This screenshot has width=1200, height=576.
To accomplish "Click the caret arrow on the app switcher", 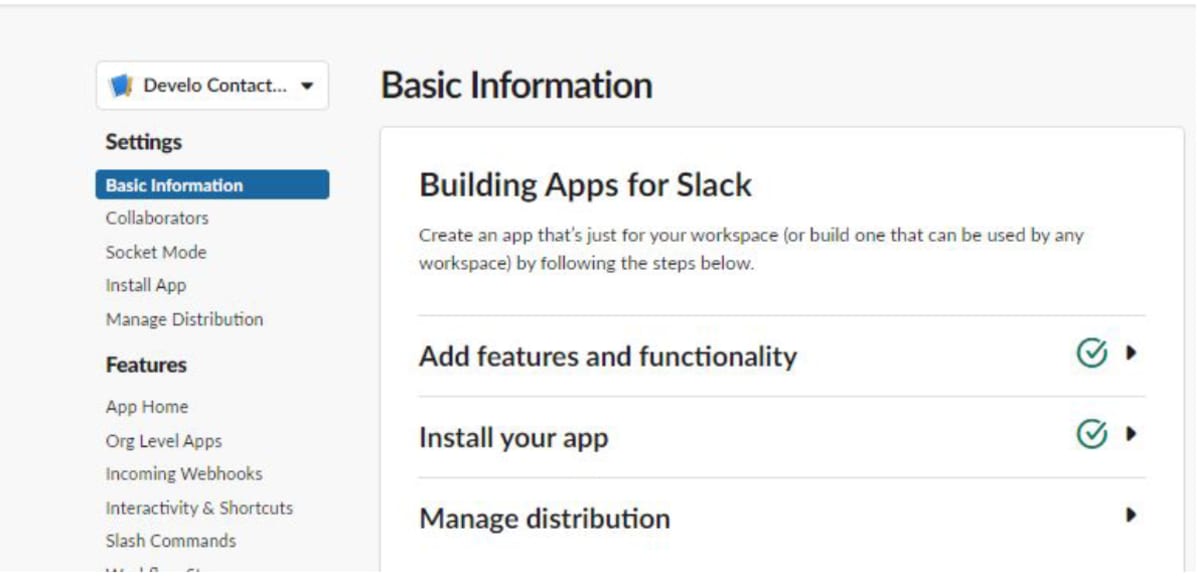I will [x=310, y=85].
